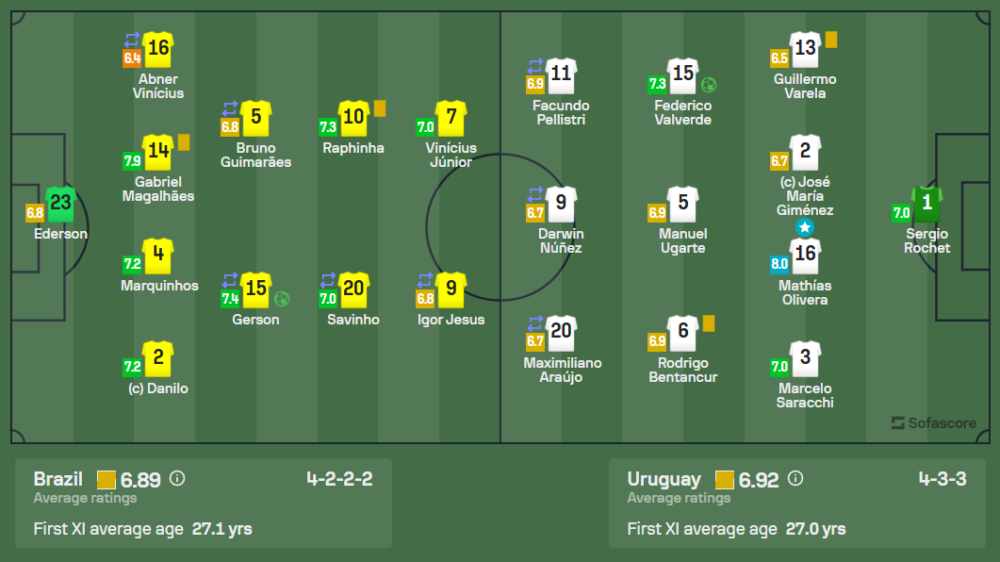The image size is (1000, 562).
Task: Click the info icon beside Brazil's rating
Action: tap(177, 478)
